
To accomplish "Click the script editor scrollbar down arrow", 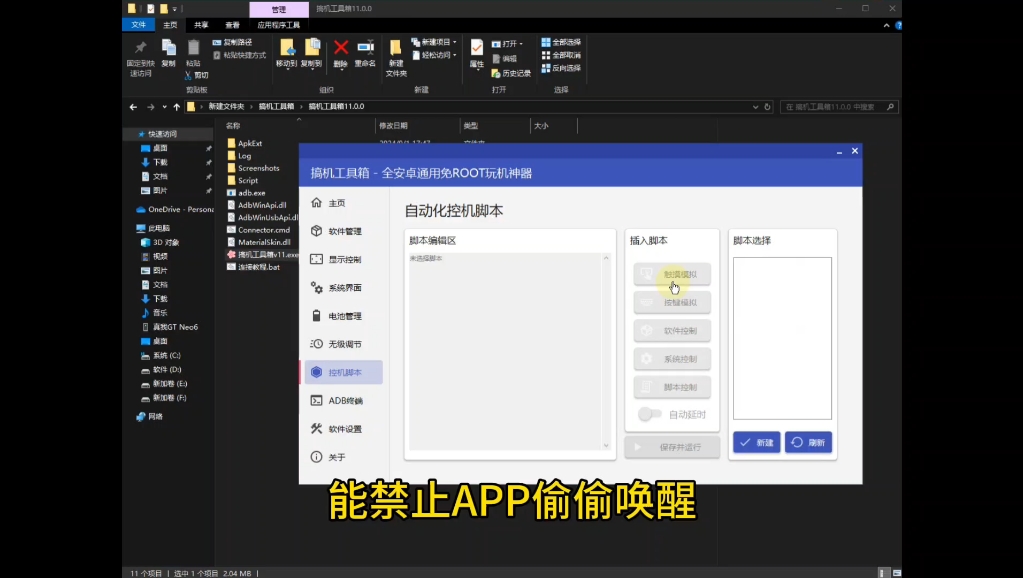I will (x=606, y=446).
